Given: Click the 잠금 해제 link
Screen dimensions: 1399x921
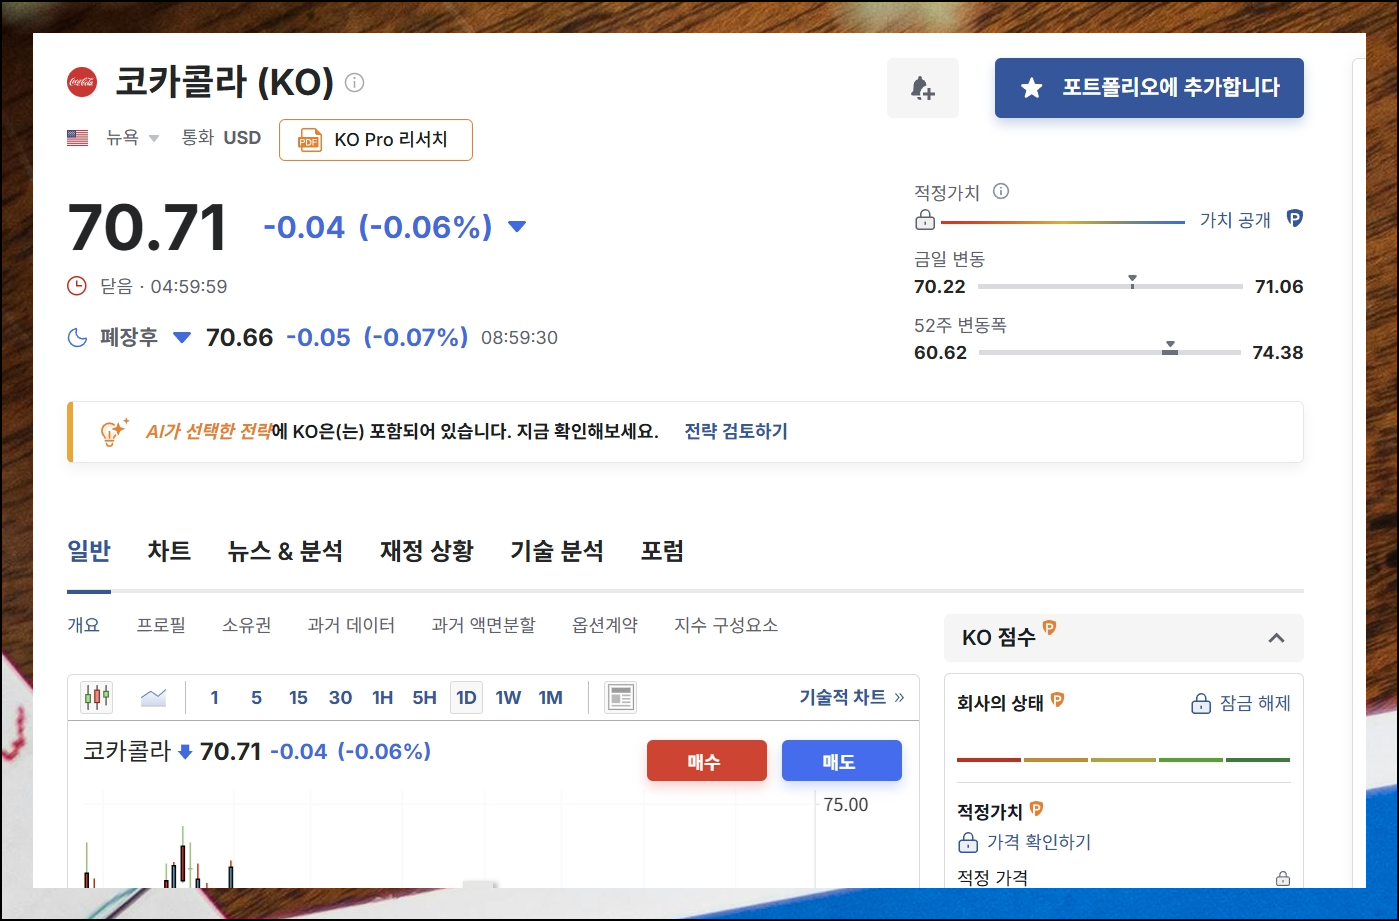Looking at the screenshot, I should pyautogui.click(x=1255, y=704).
